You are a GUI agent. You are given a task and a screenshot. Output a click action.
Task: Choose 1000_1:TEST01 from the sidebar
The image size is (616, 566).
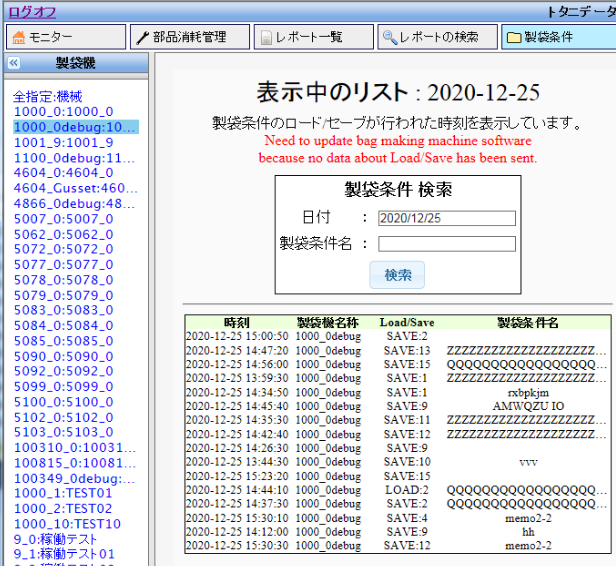(63, 493)
